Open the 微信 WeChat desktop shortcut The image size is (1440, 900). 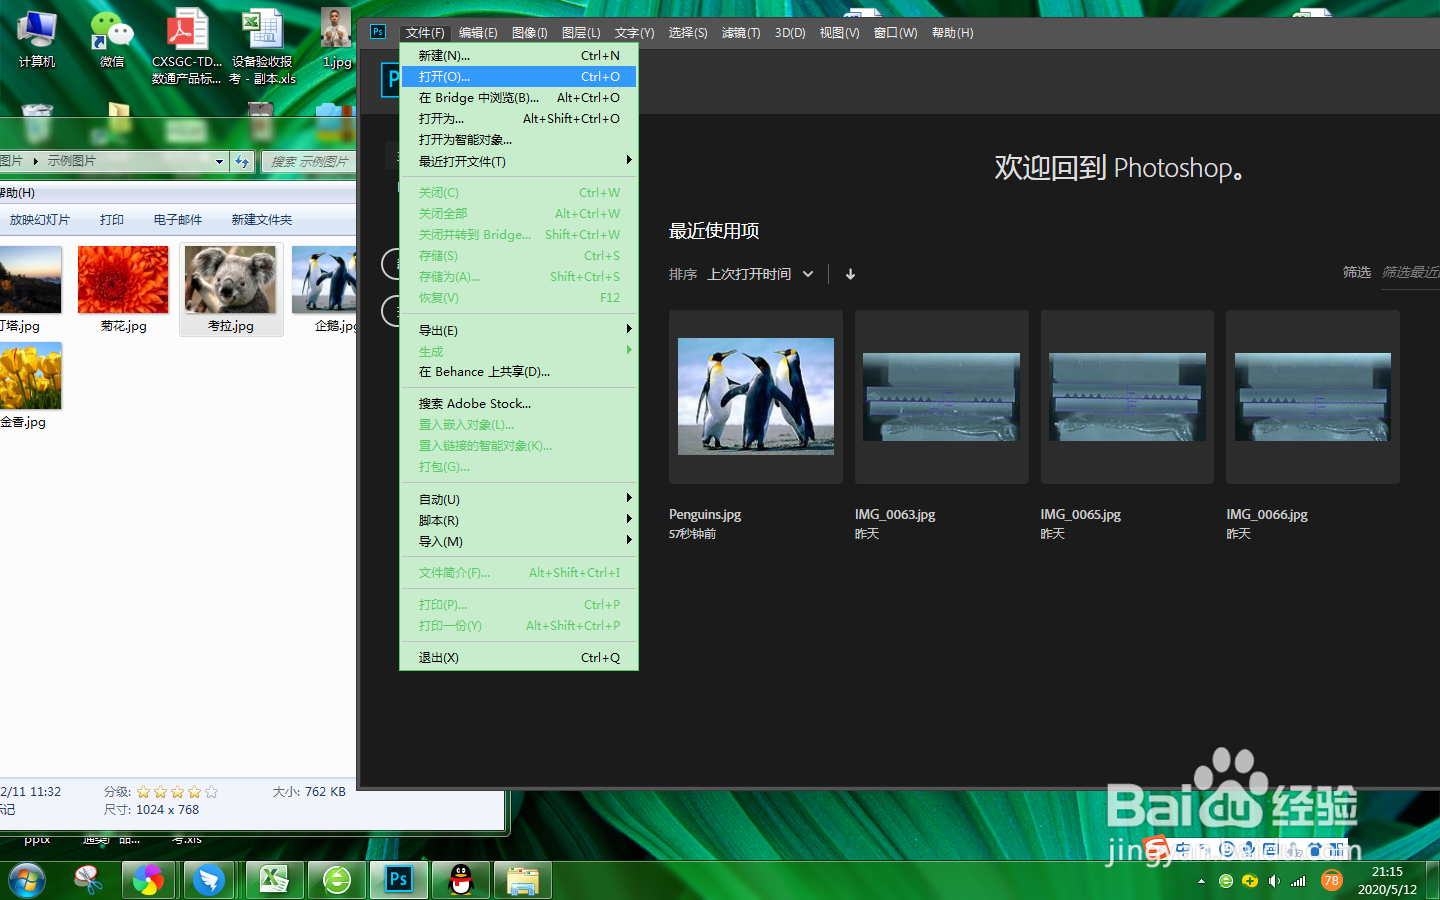[112, 38]
